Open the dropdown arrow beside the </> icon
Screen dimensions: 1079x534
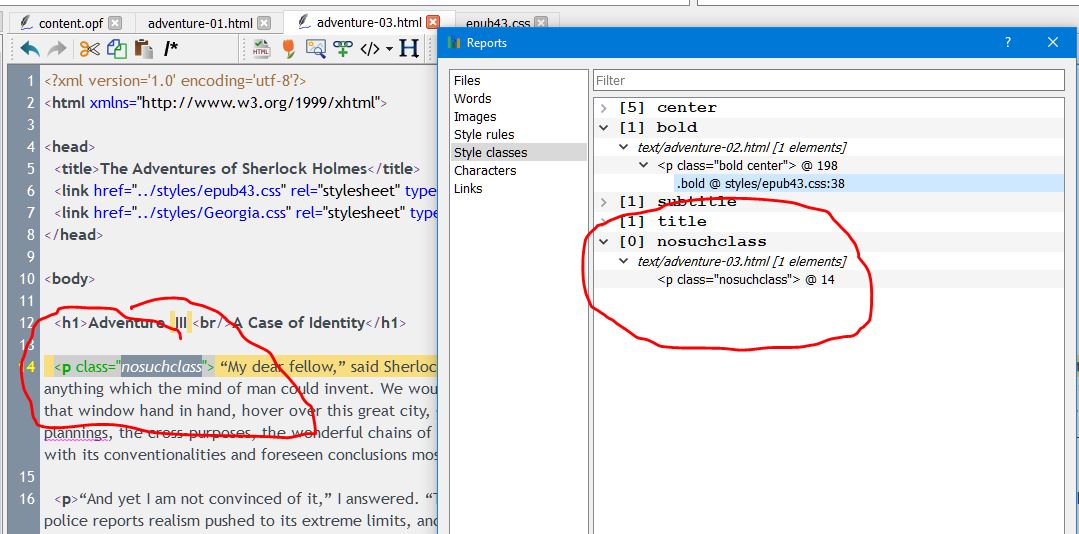point(389,50)
